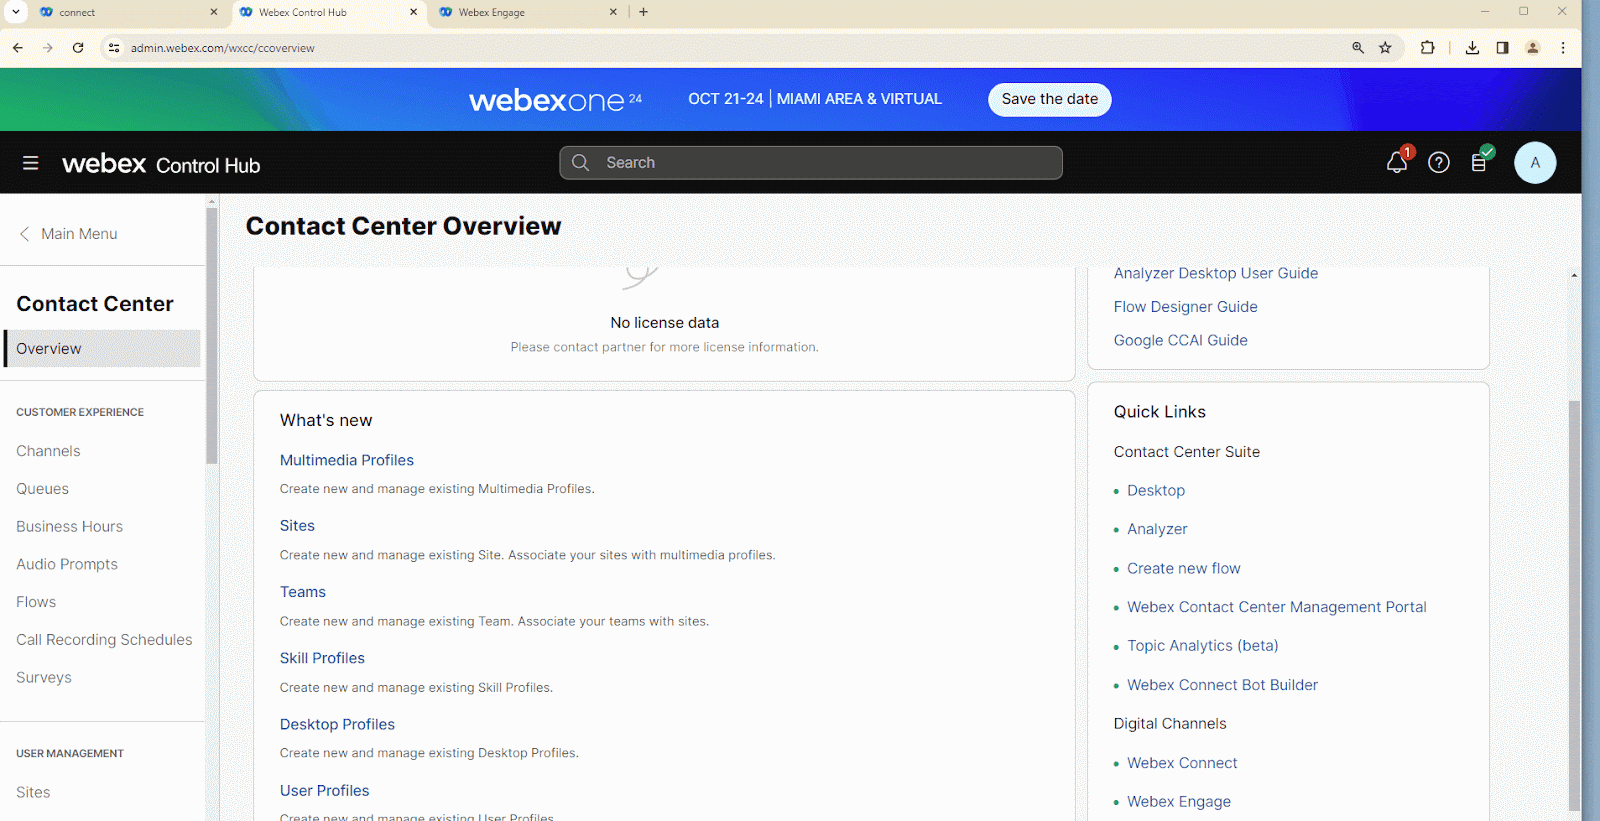Open the Teams link

(303, 592)
